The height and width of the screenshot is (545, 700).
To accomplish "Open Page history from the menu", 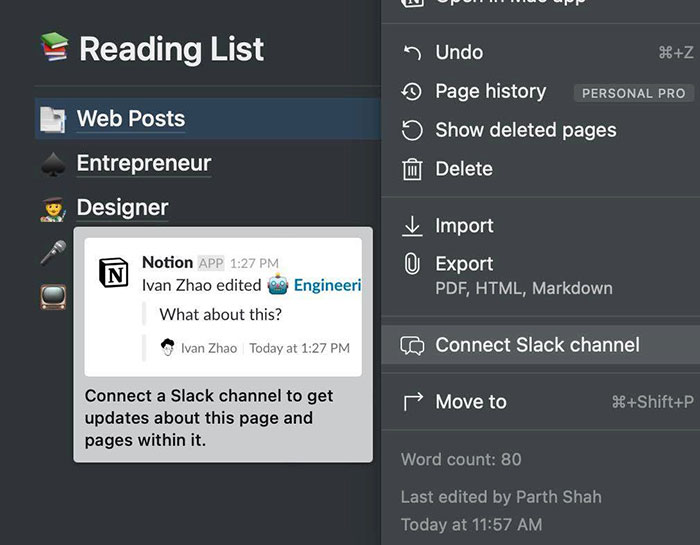I will point(490,92).
